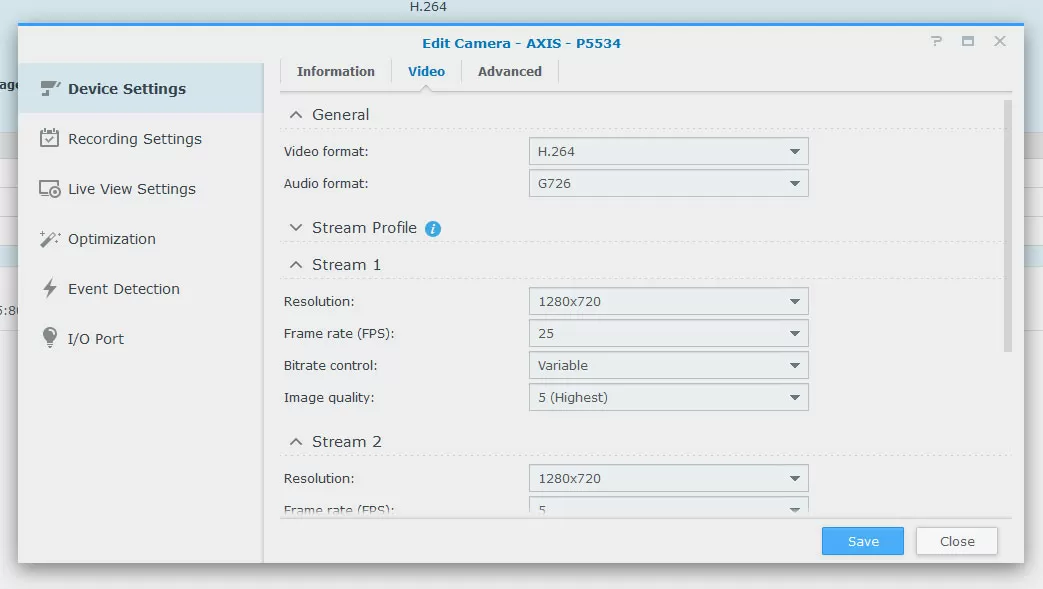Viewport: 1043px width, 589px height.
Task: Expand the Stream Profile section
Action: coord(296,228)
